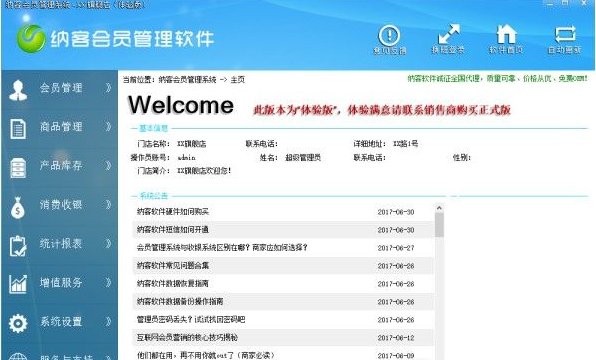Open 增值服务 menu label
Viewport: 596px width, 360px height.
[x=61, y=282]
